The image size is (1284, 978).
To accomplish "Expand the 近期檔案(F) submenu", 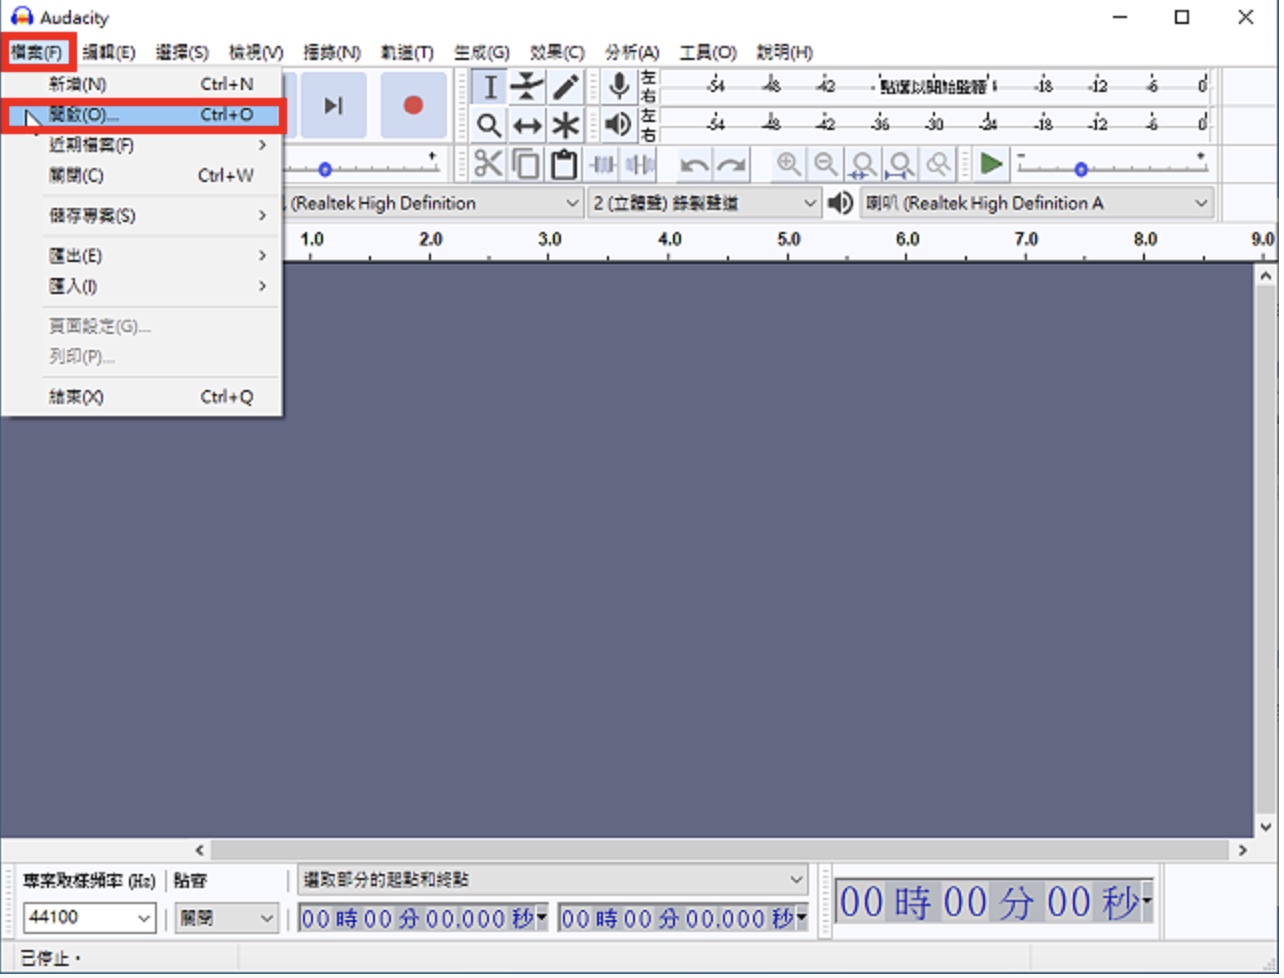I will [x=142, y=145].
